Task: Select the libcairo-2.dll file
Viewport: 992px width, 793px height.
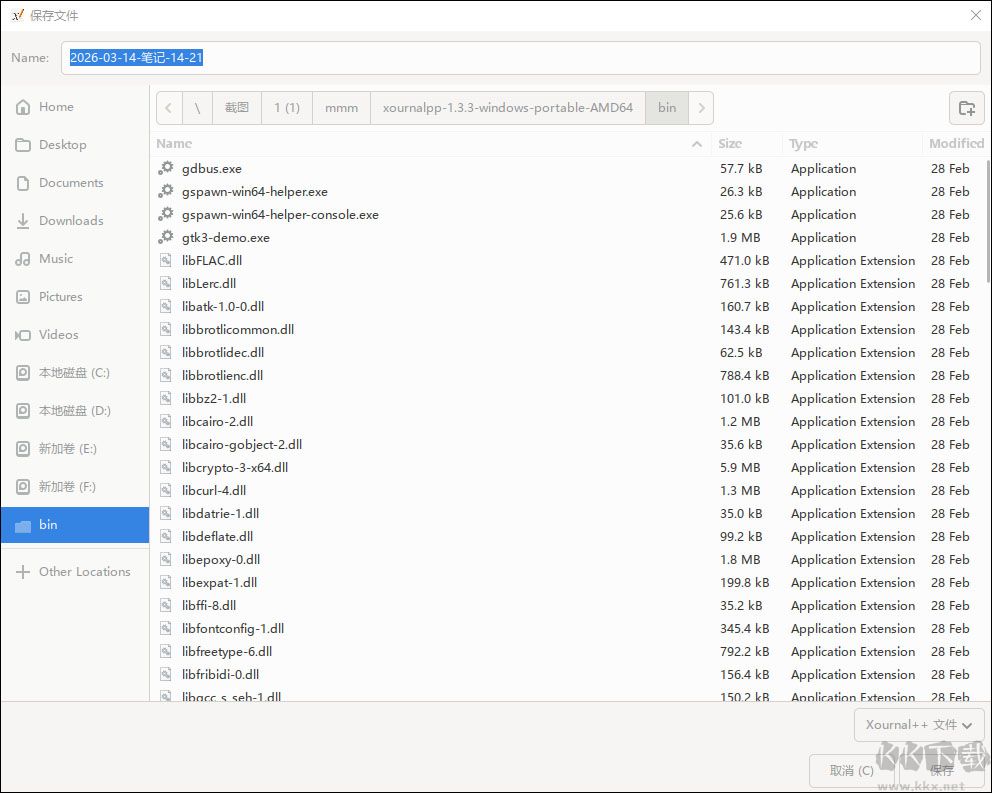Action: point(568,421)
